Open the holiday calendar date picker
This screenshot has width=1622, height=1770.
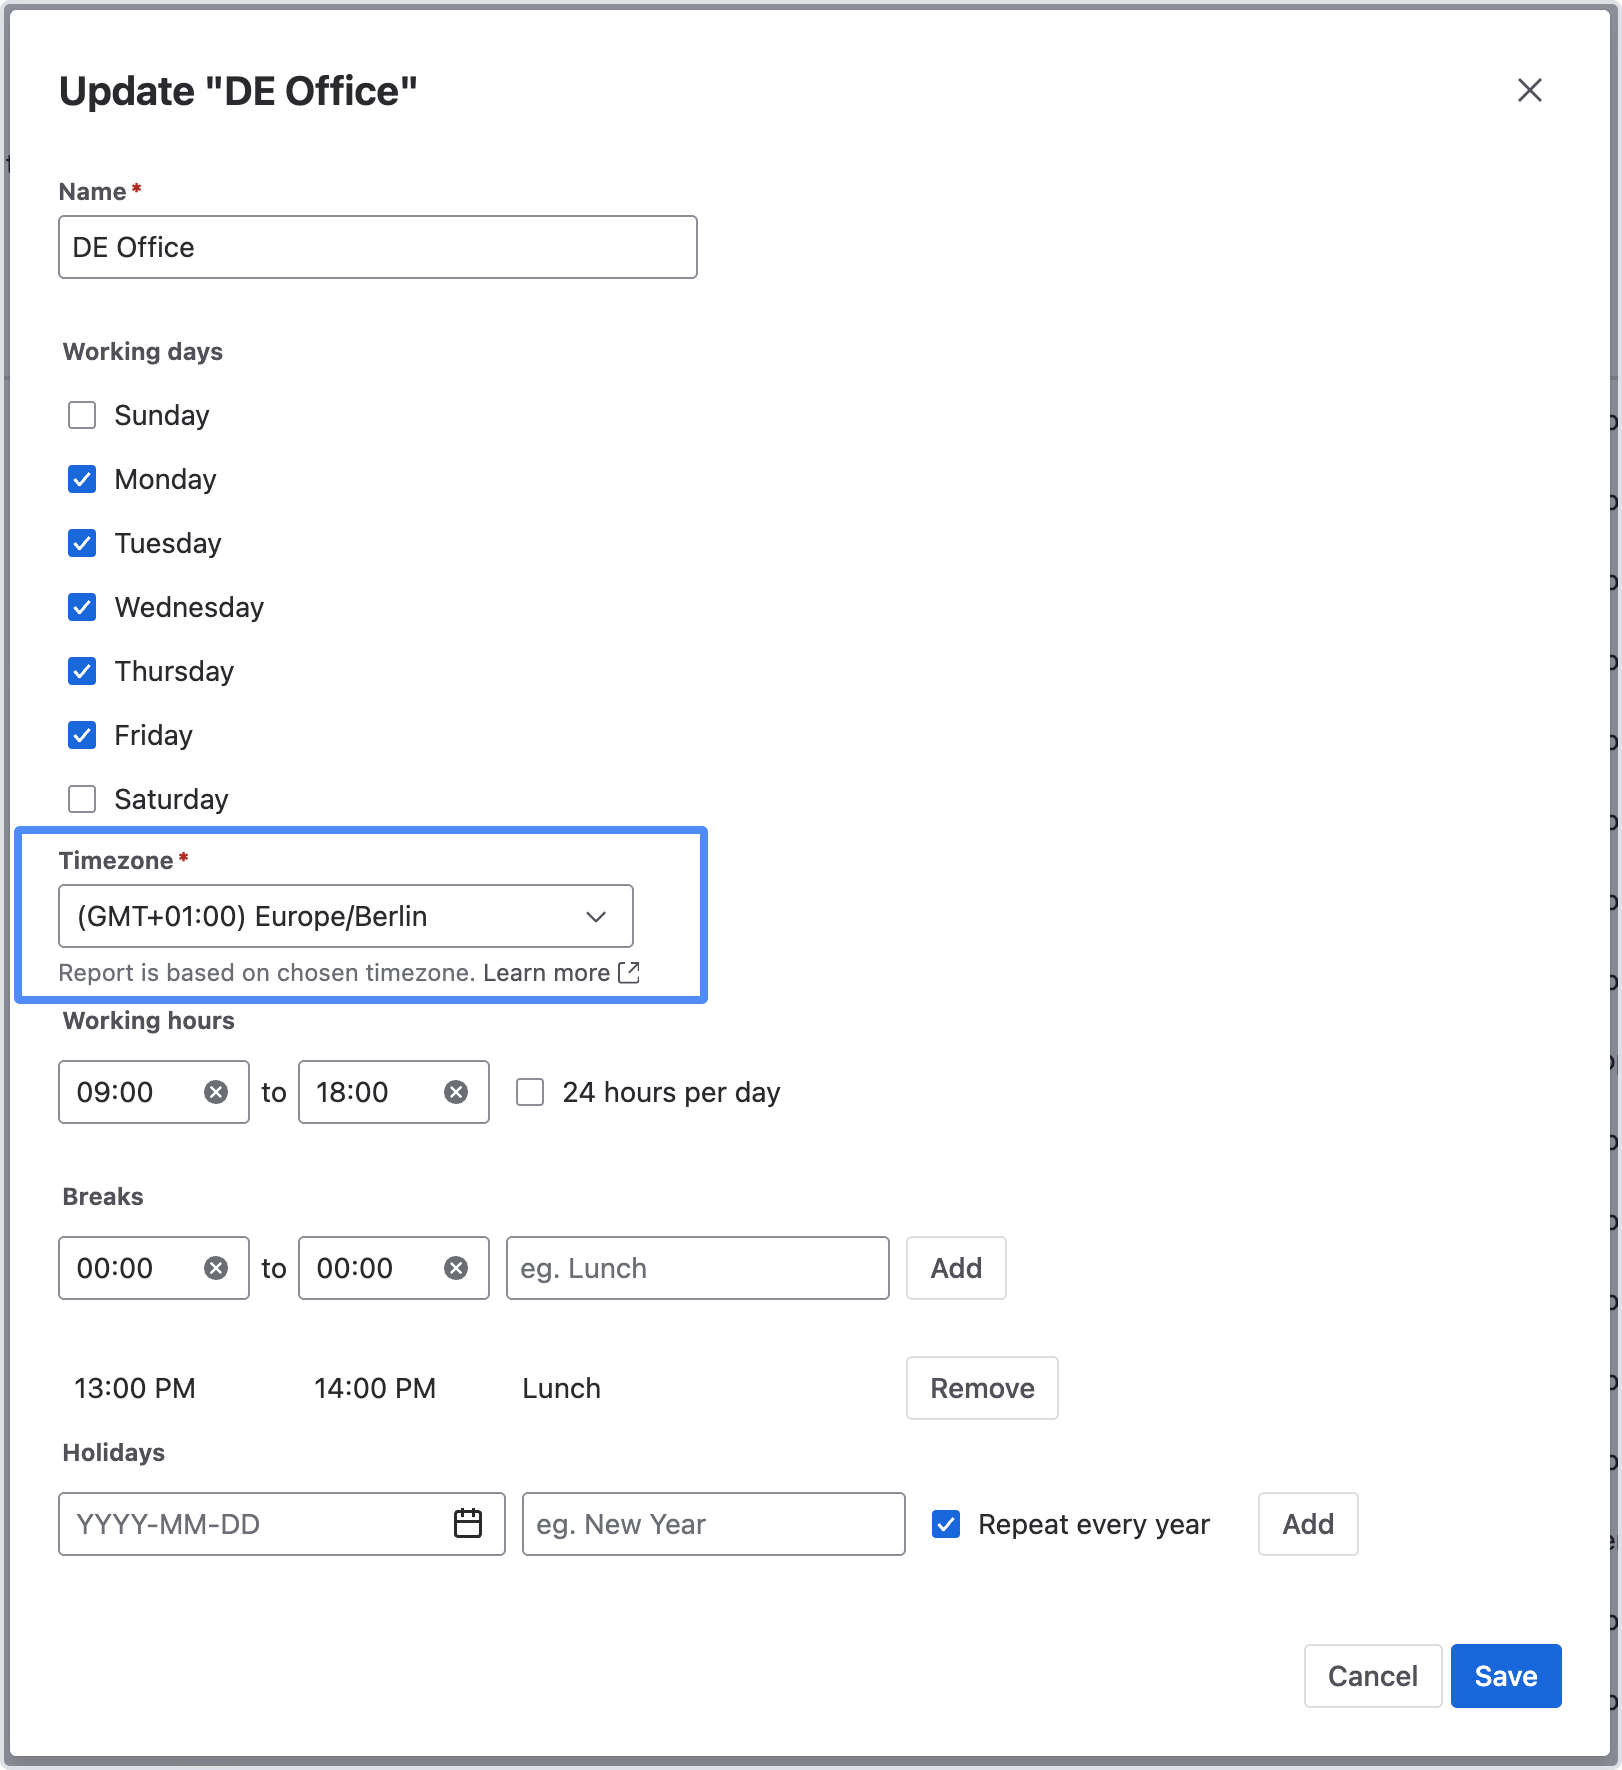coord(467,1523)
